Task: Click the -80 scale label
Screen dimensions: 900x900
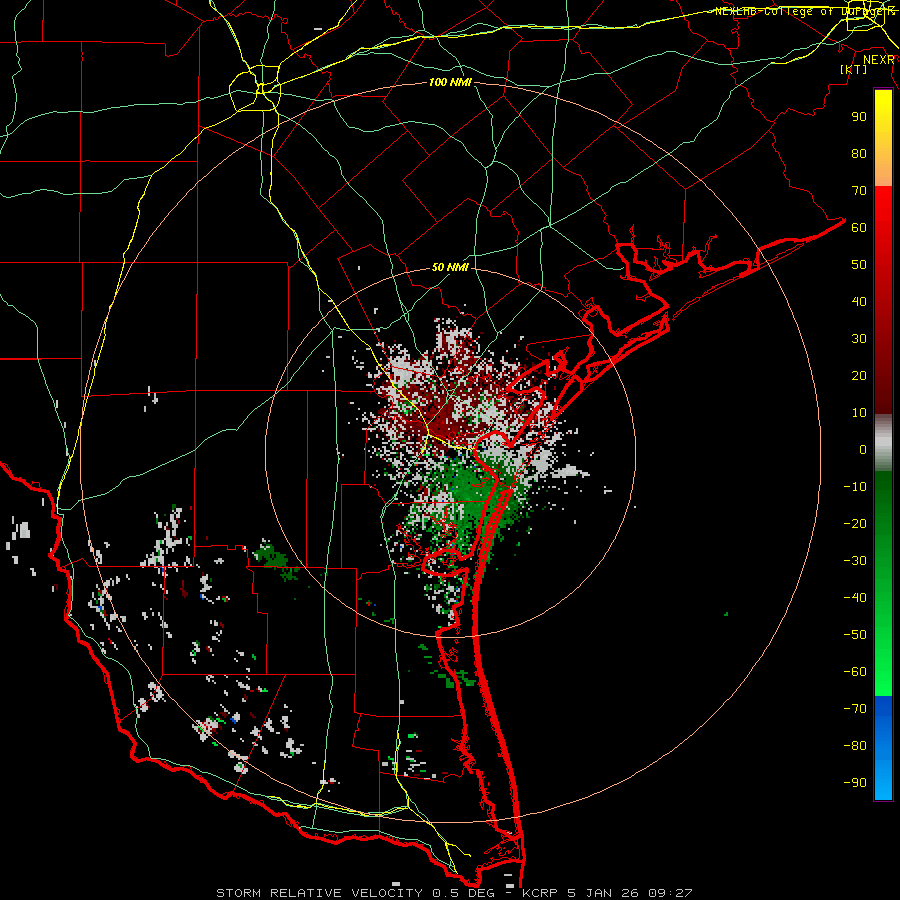Action: click(855, 746)
